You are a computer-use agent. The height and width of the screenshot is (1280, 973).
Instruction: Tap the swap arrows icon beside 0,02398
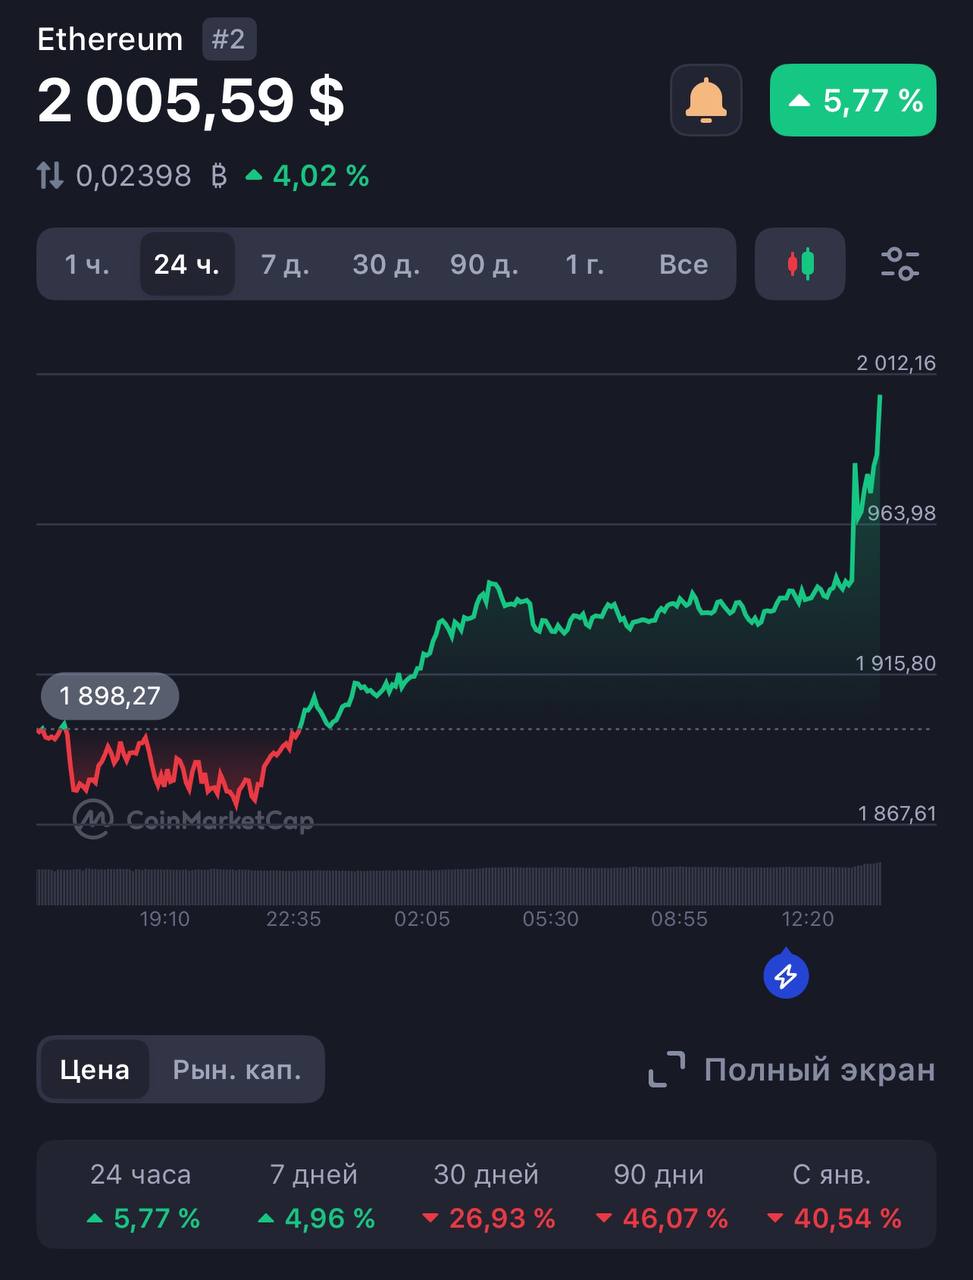pos(50,176)
